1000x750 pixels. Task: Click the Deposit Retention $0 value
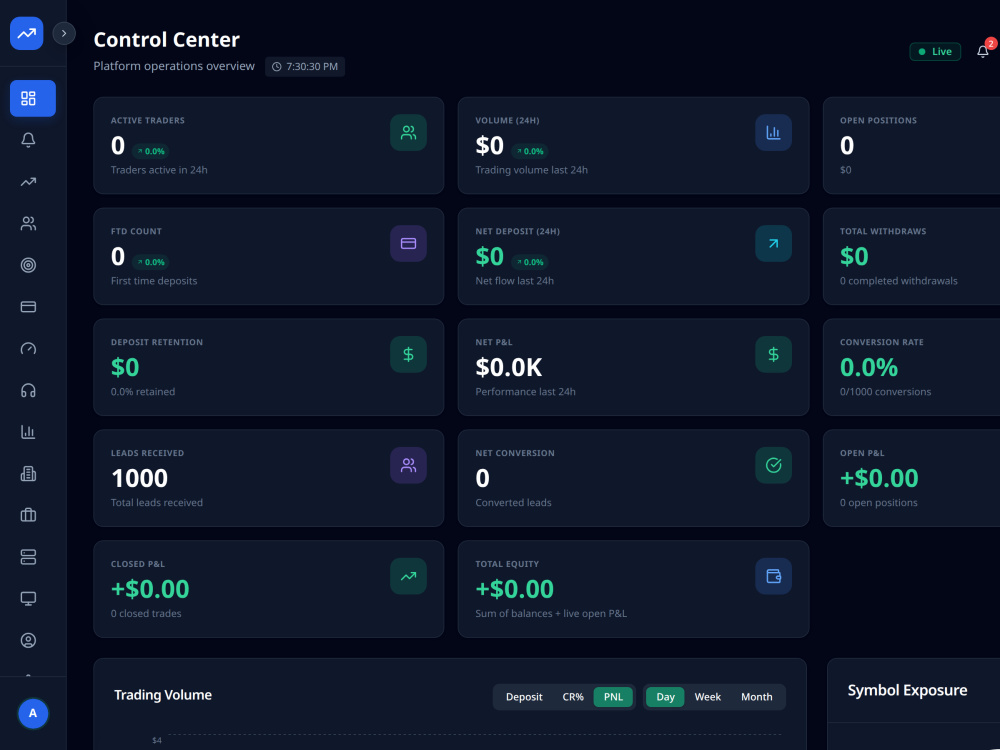coord(125,367)
